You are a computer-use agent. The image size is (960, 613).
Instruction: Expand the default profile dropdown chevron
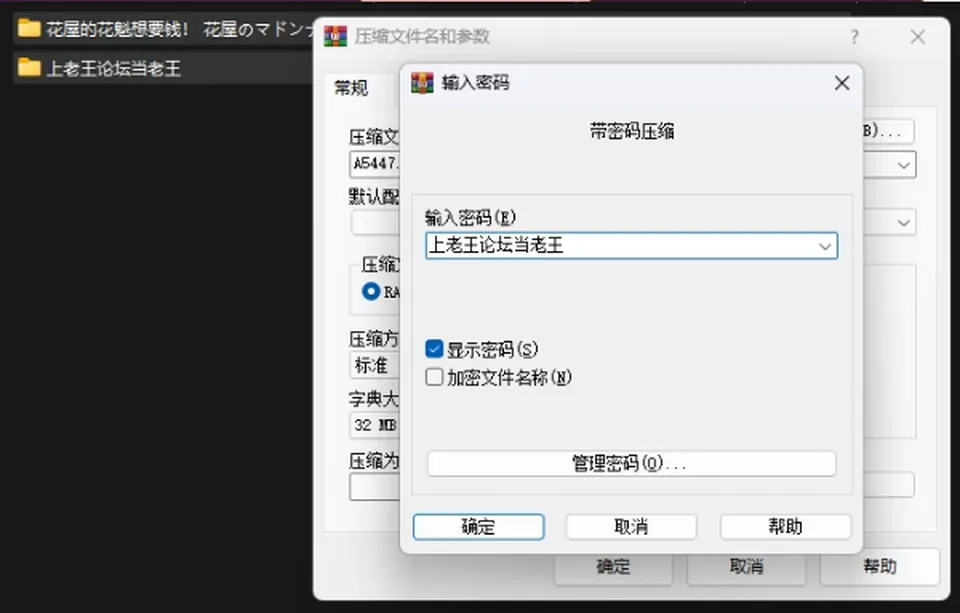[903, 222]
